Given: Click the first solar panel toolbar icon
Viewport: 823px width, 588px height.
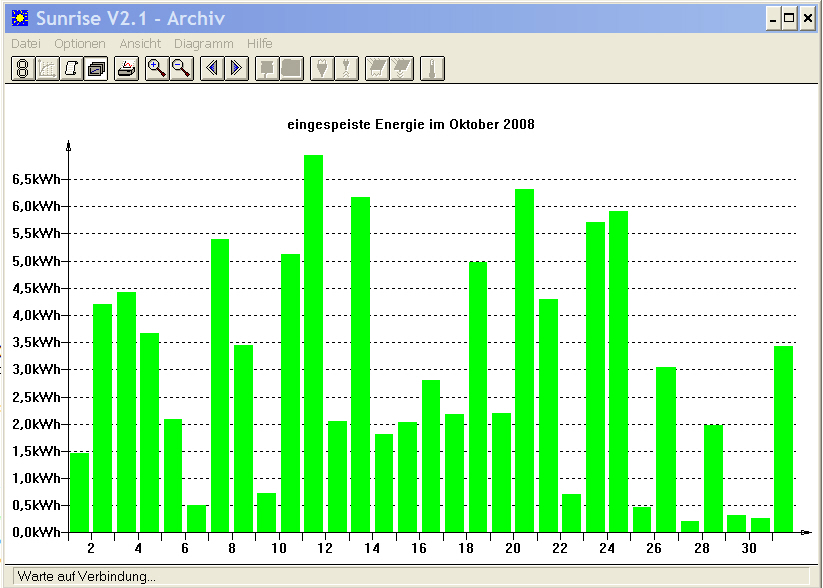Looking at the screenshot, I should (x=377, y=69).
